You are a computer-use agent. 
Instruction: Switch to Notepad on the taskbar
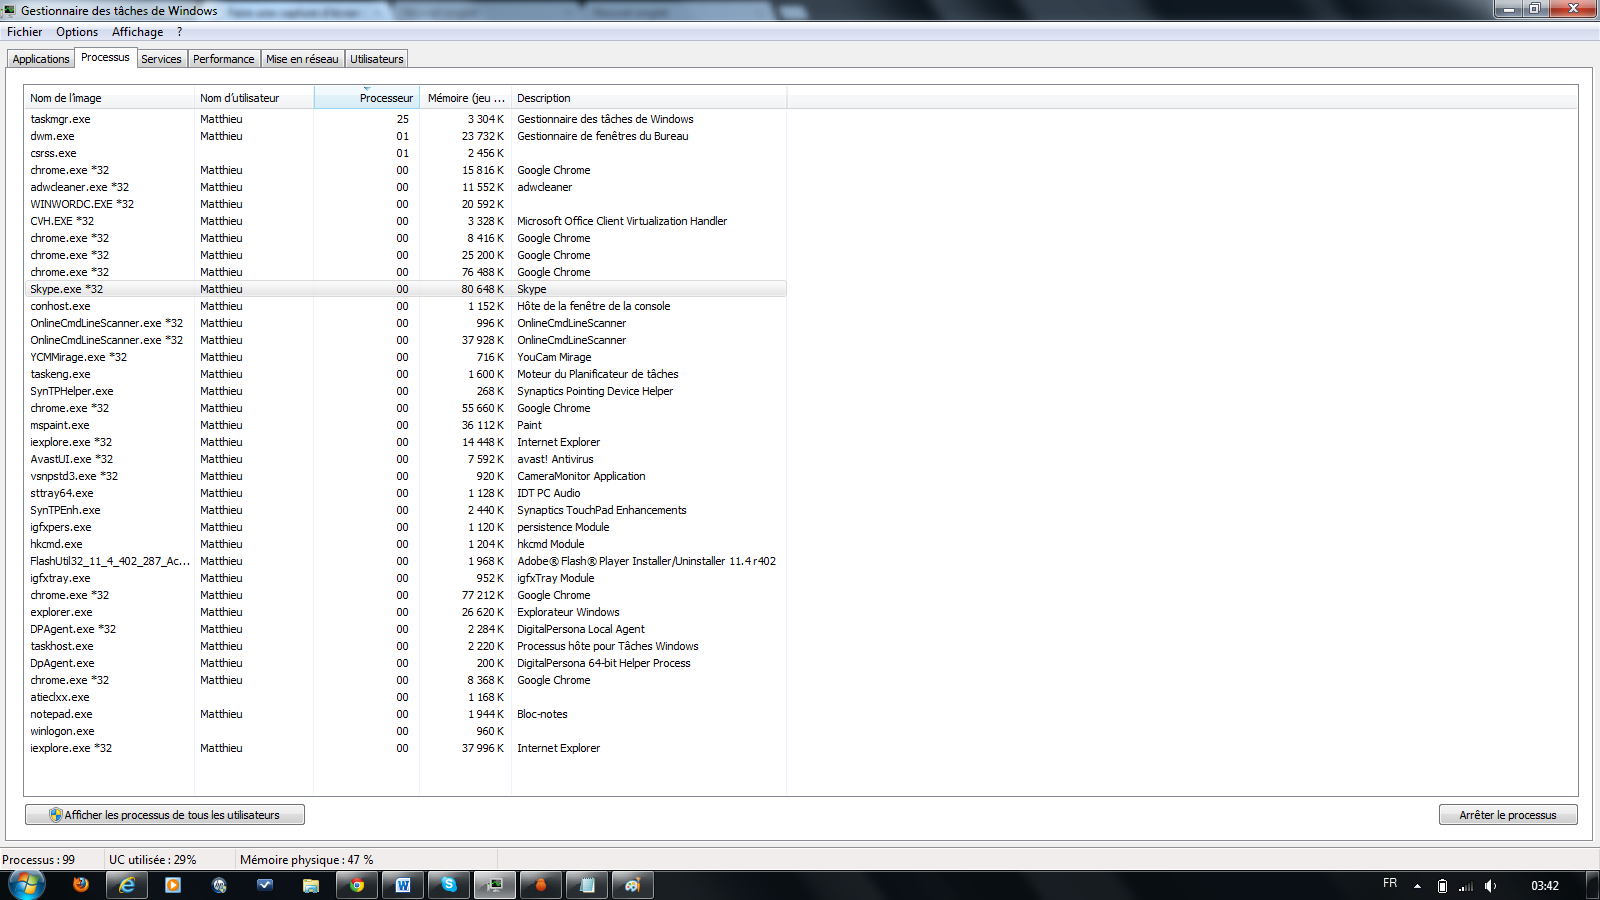tap(587, 885)
